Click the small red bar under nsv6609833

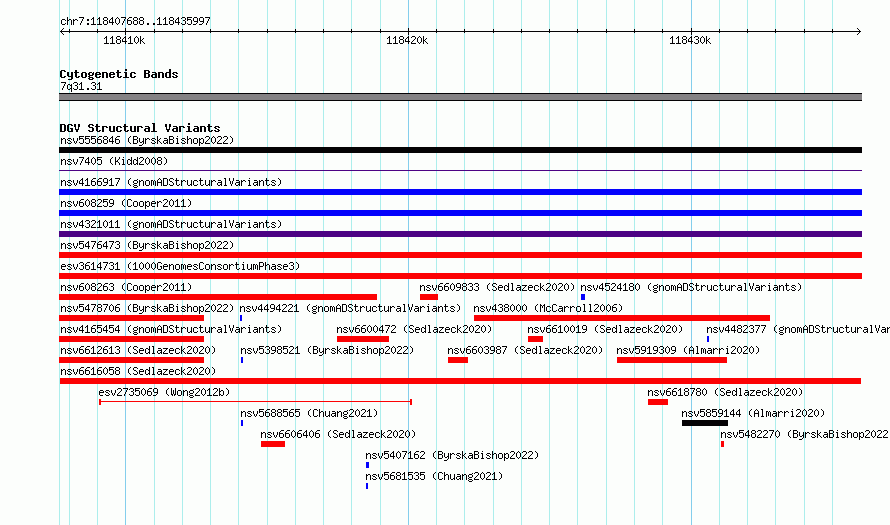tap(429, 297)
